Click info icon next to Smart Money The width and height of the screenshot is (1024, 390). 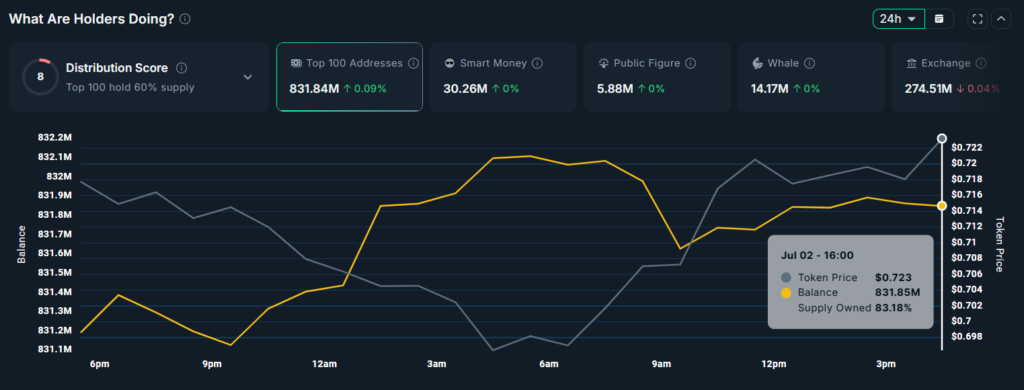pyautogui.click(x=537, y=63)
